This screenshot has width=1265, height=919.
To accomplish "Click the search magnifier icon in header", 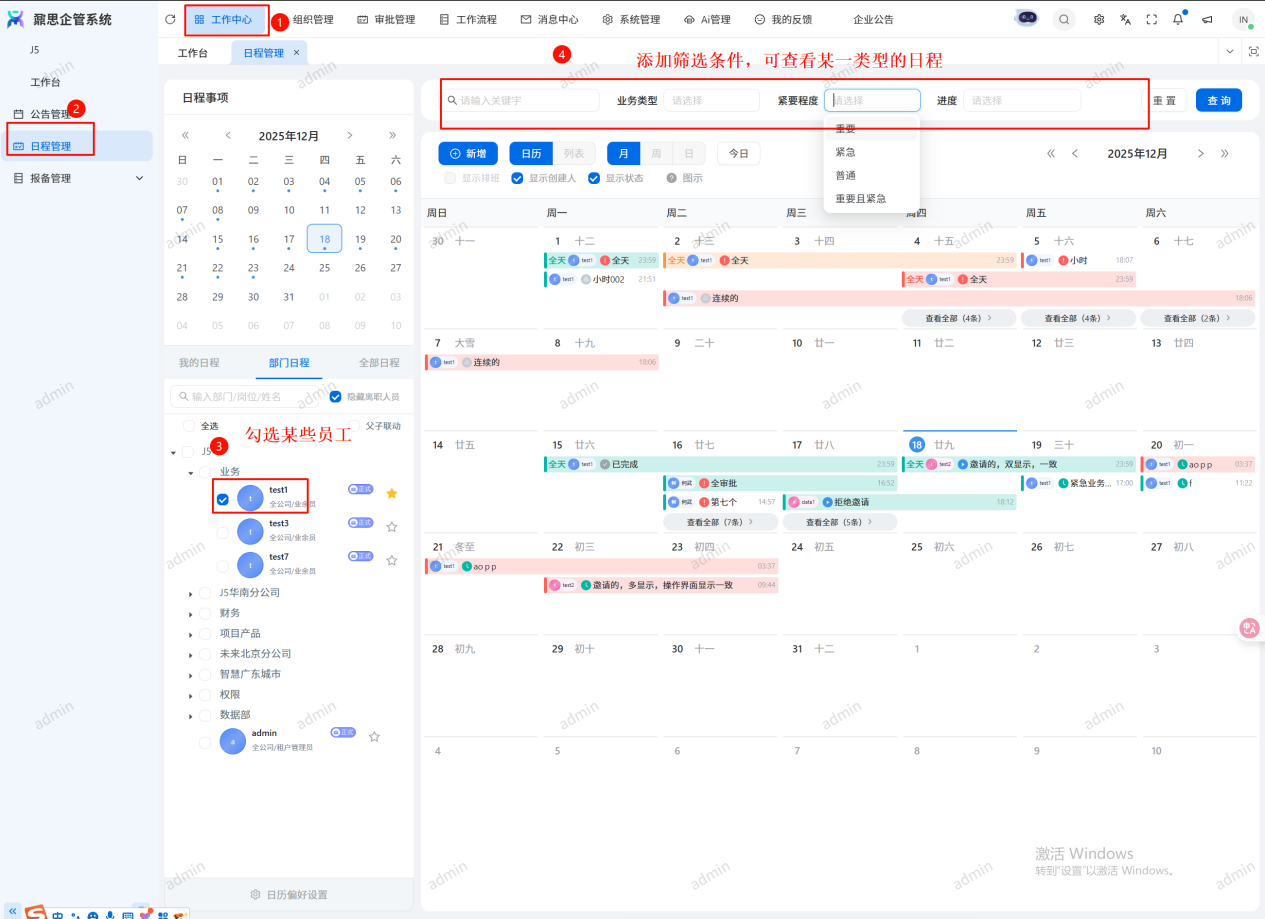I will pos(1064,19).
